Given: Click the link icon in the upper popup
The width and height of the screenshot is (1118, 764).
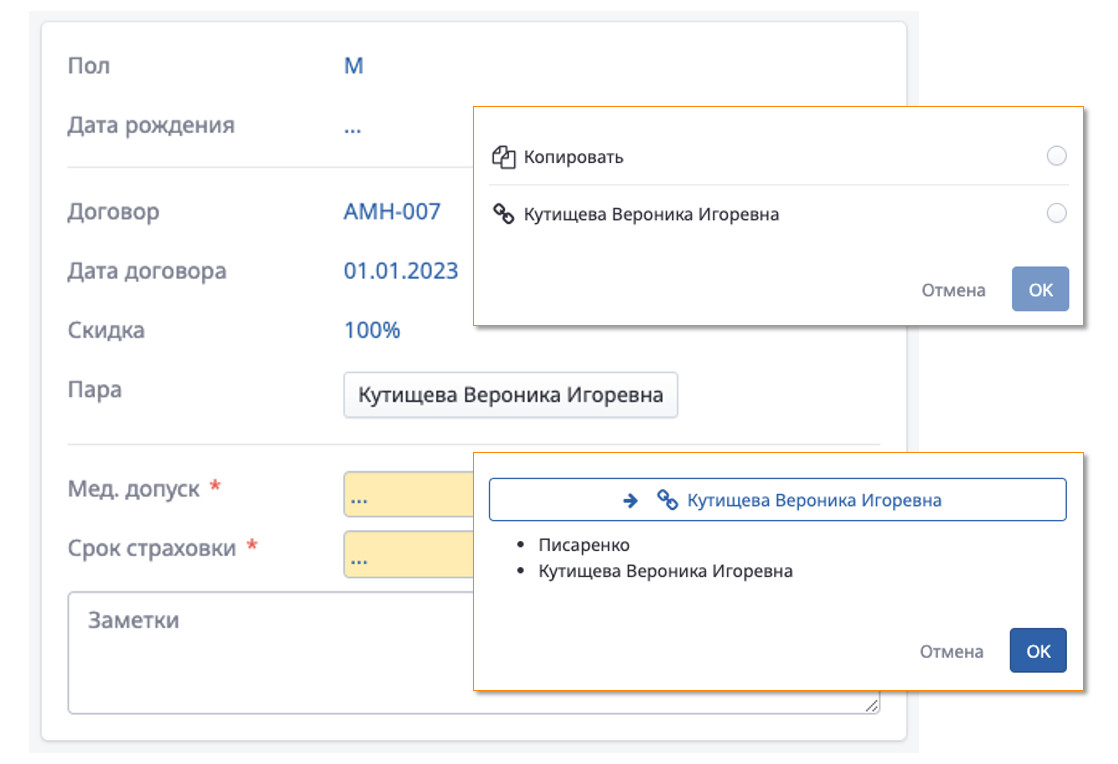Looking at the screenshot, I should [x=503, y=214].
